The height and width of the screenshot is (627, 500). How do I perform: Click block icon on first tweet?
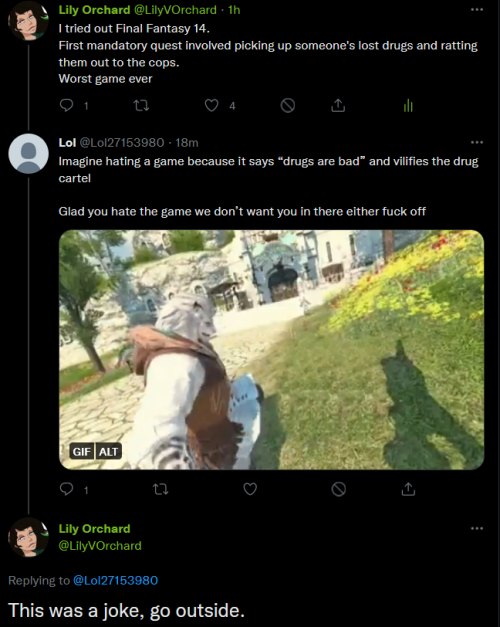pyautogui.click(x=288, y=106)
